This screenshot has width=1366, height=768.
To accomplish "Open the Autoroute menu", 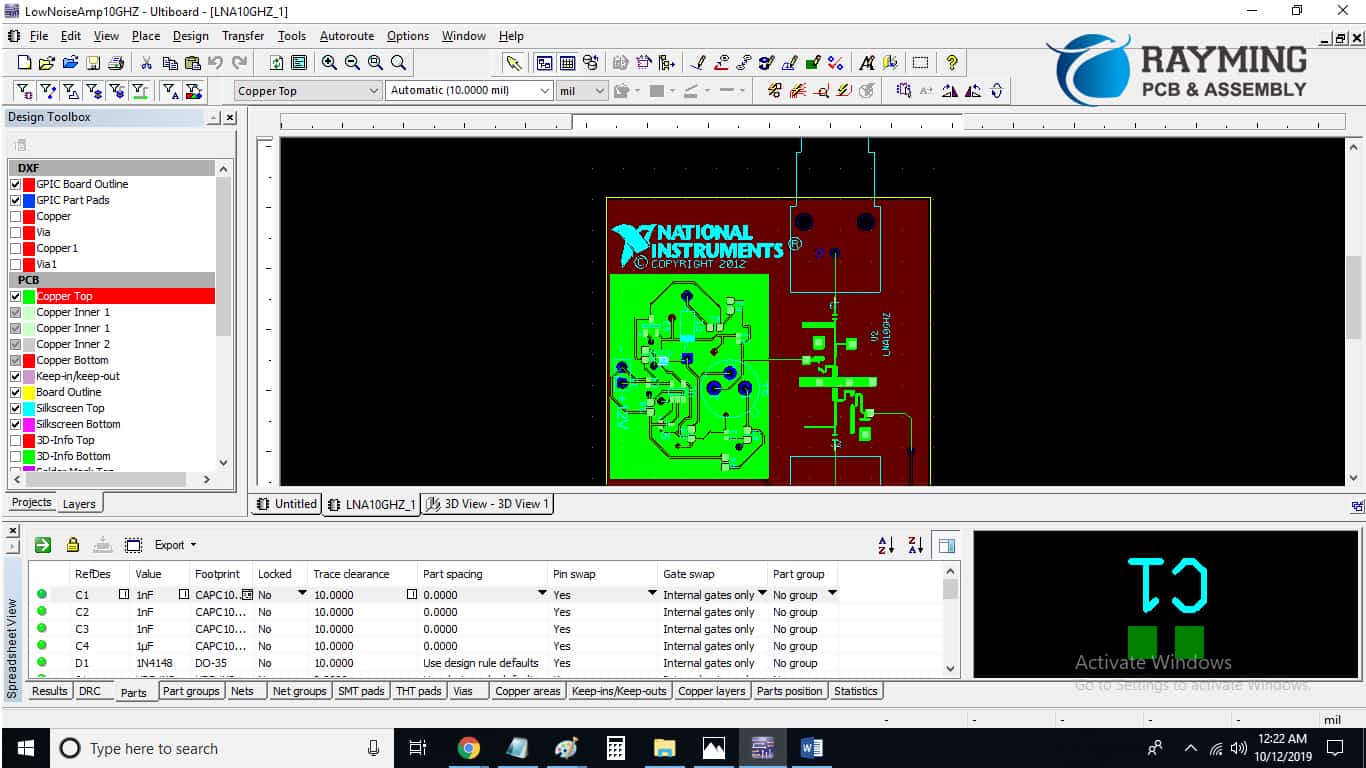I will [x=347, y=35].
